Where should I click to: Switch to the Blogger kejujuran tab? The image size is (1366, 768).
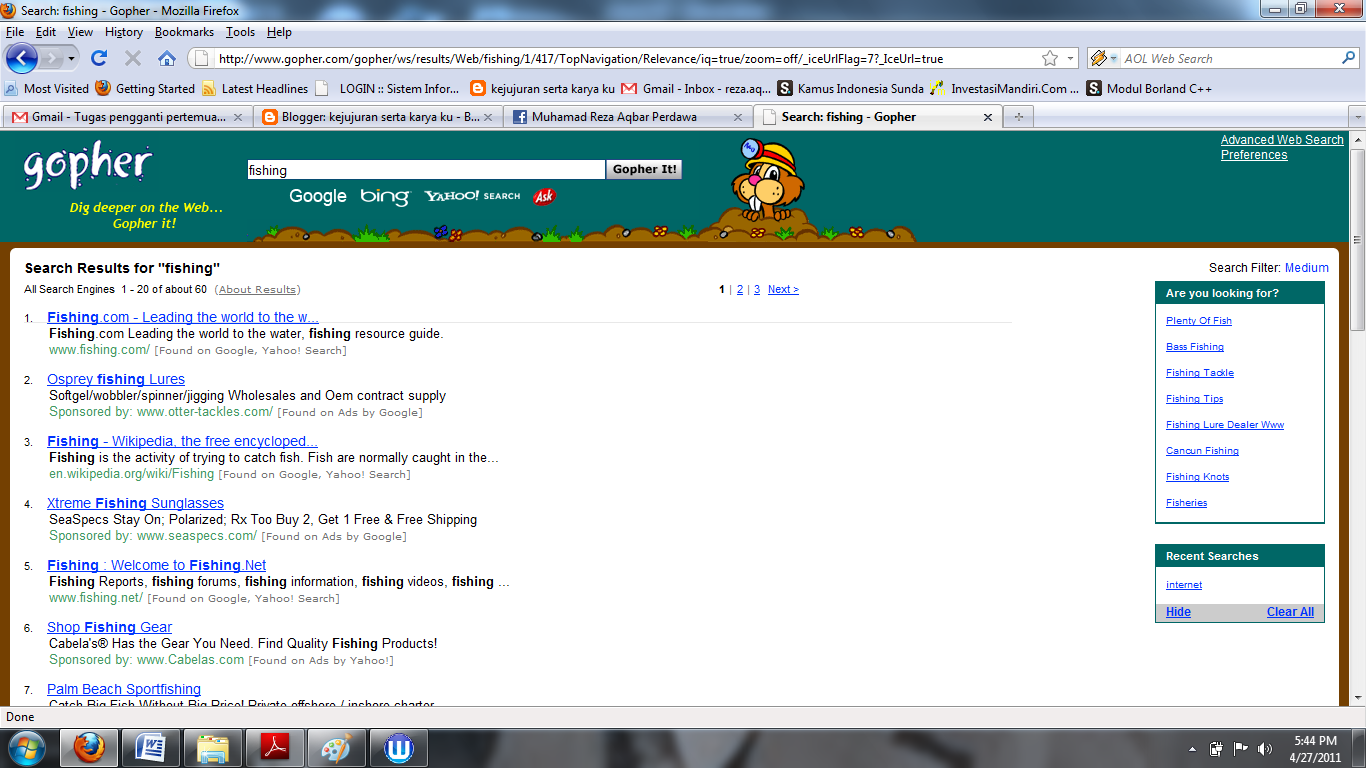(x=377, y=117)
